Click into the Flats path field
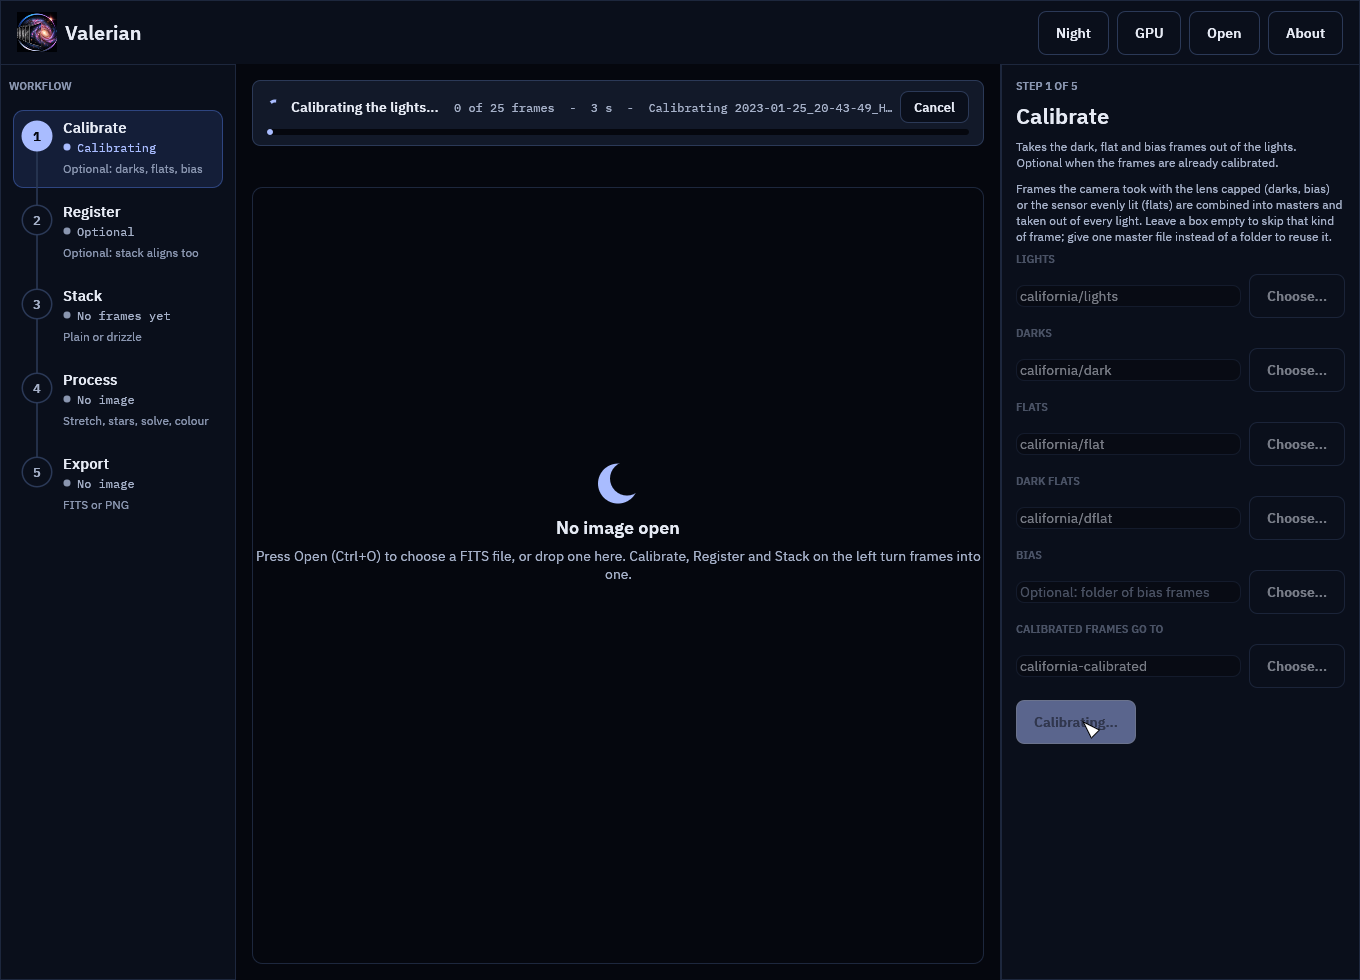 (1128, 444)
